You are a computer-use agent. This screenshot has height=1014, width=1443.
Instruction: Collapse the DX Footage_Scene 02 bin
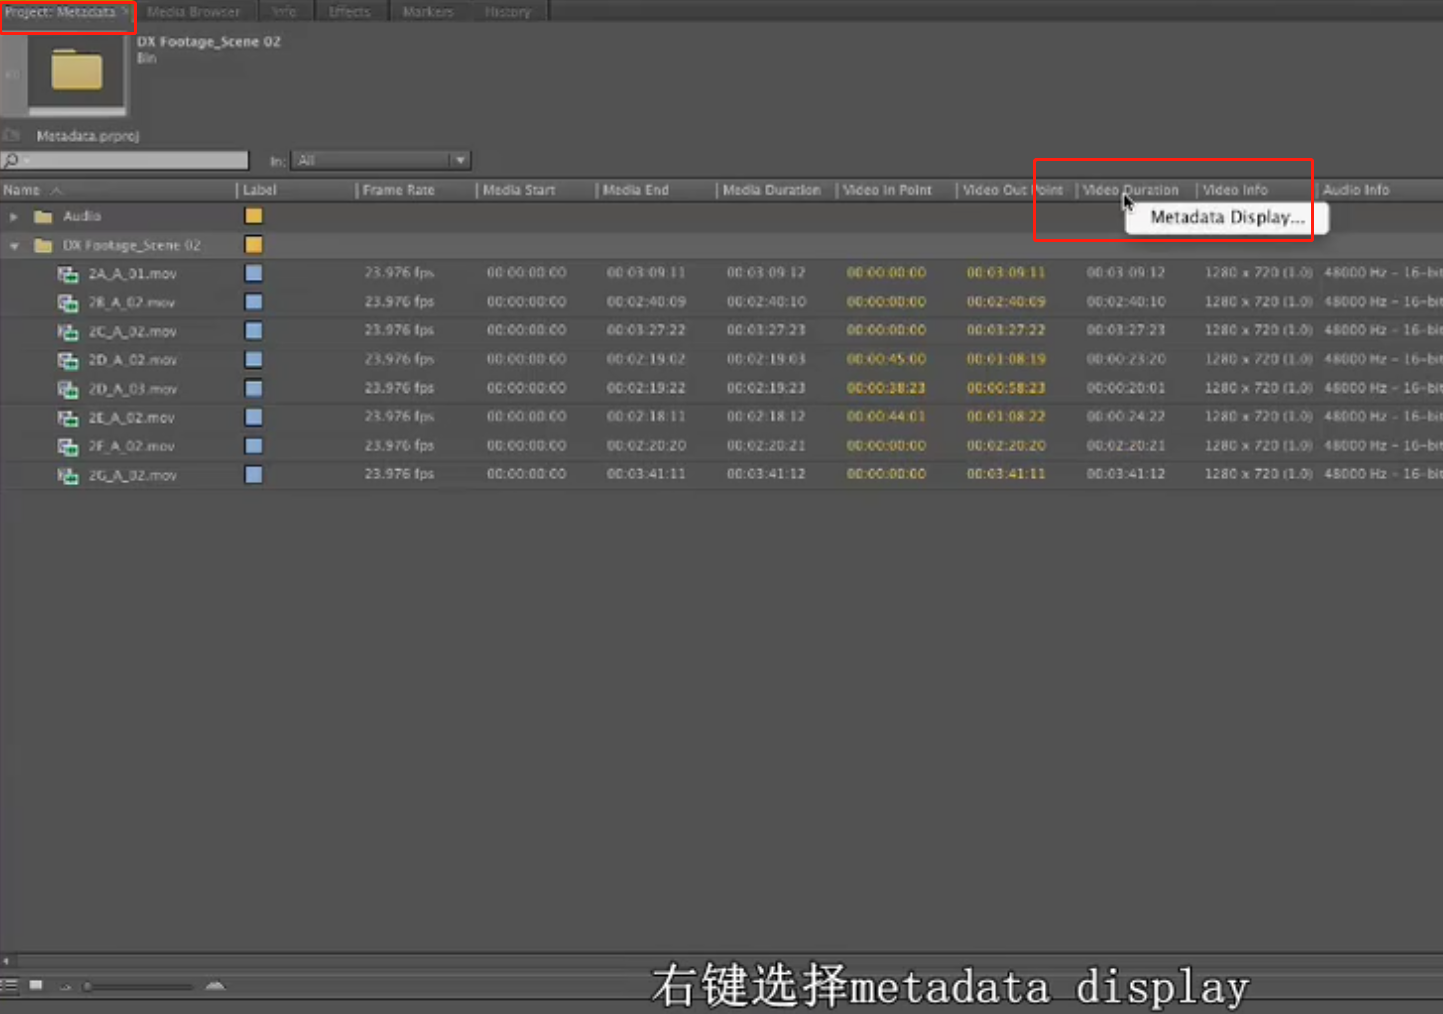(14, 246)
